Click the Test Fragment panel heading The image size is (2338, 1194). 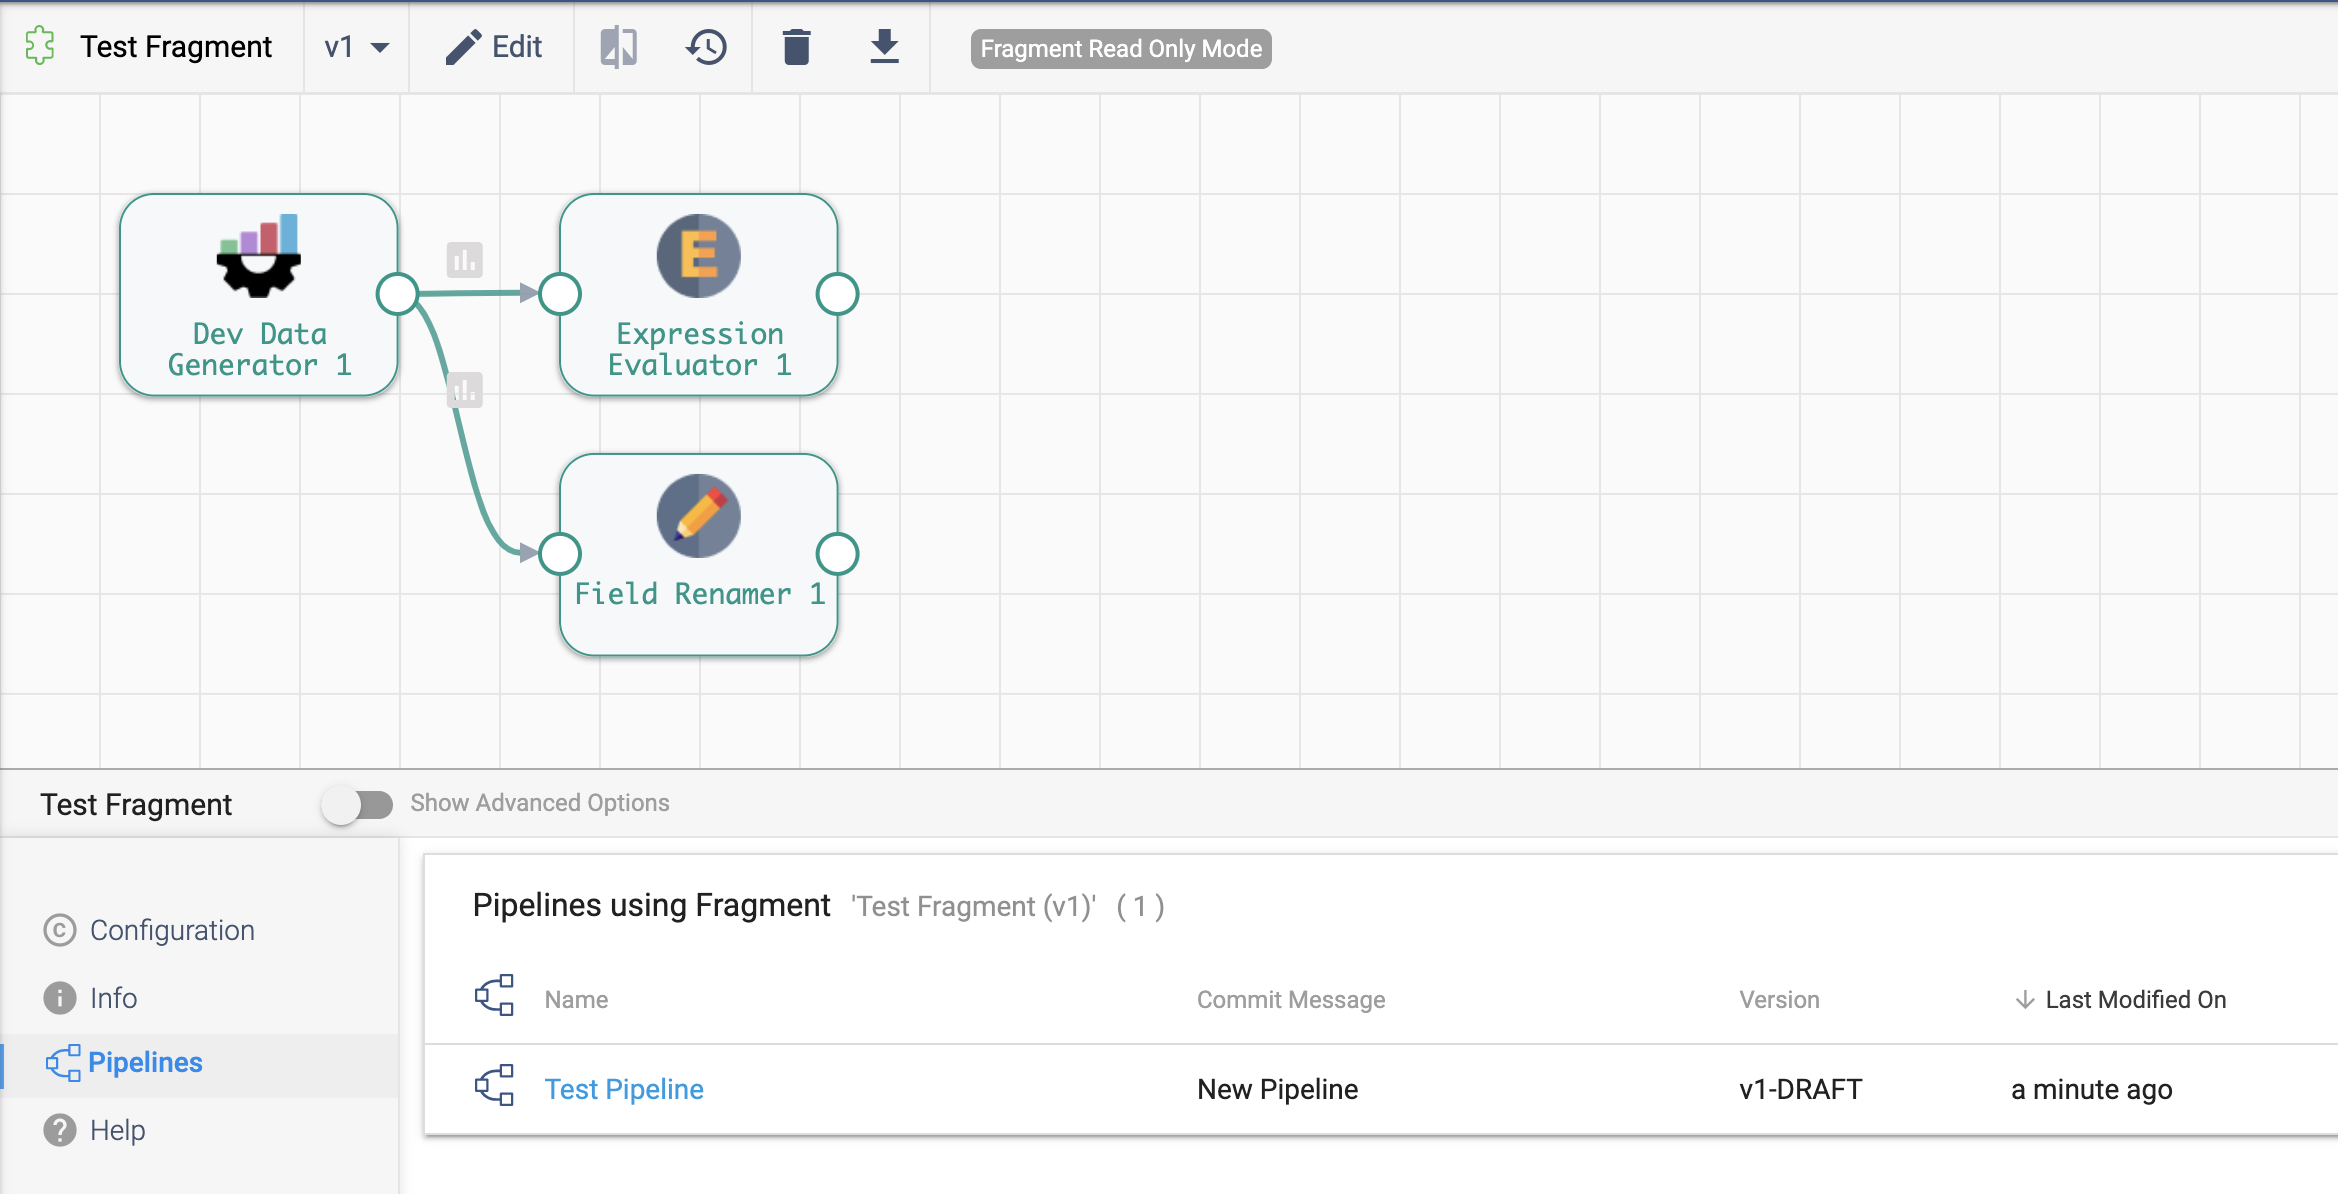pyautogui.click(x=136, y=804)
